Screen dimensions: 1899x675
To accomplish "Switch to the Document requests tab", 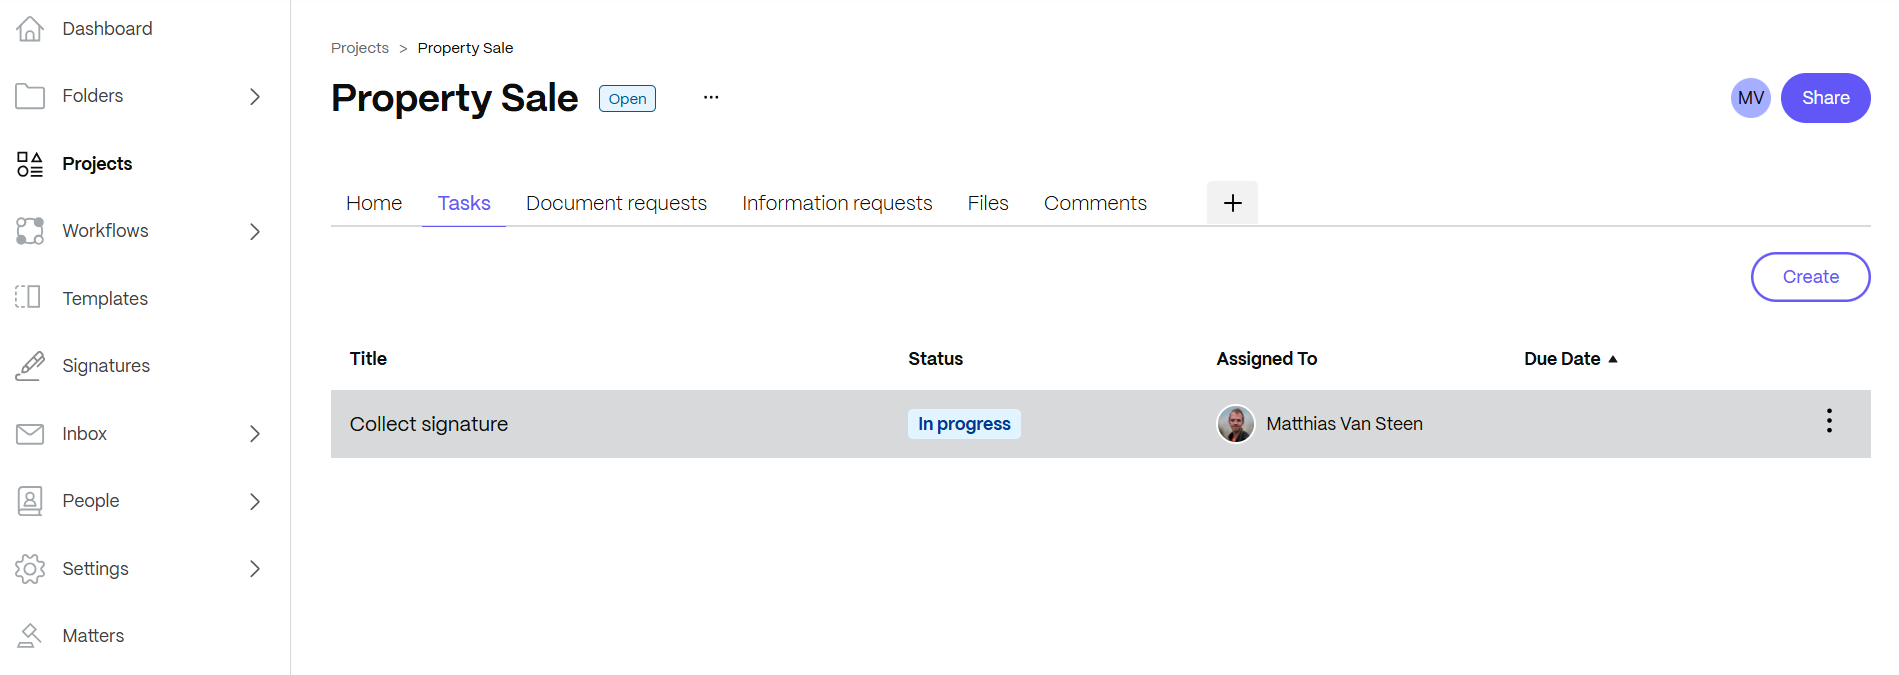I will point(616,203).
